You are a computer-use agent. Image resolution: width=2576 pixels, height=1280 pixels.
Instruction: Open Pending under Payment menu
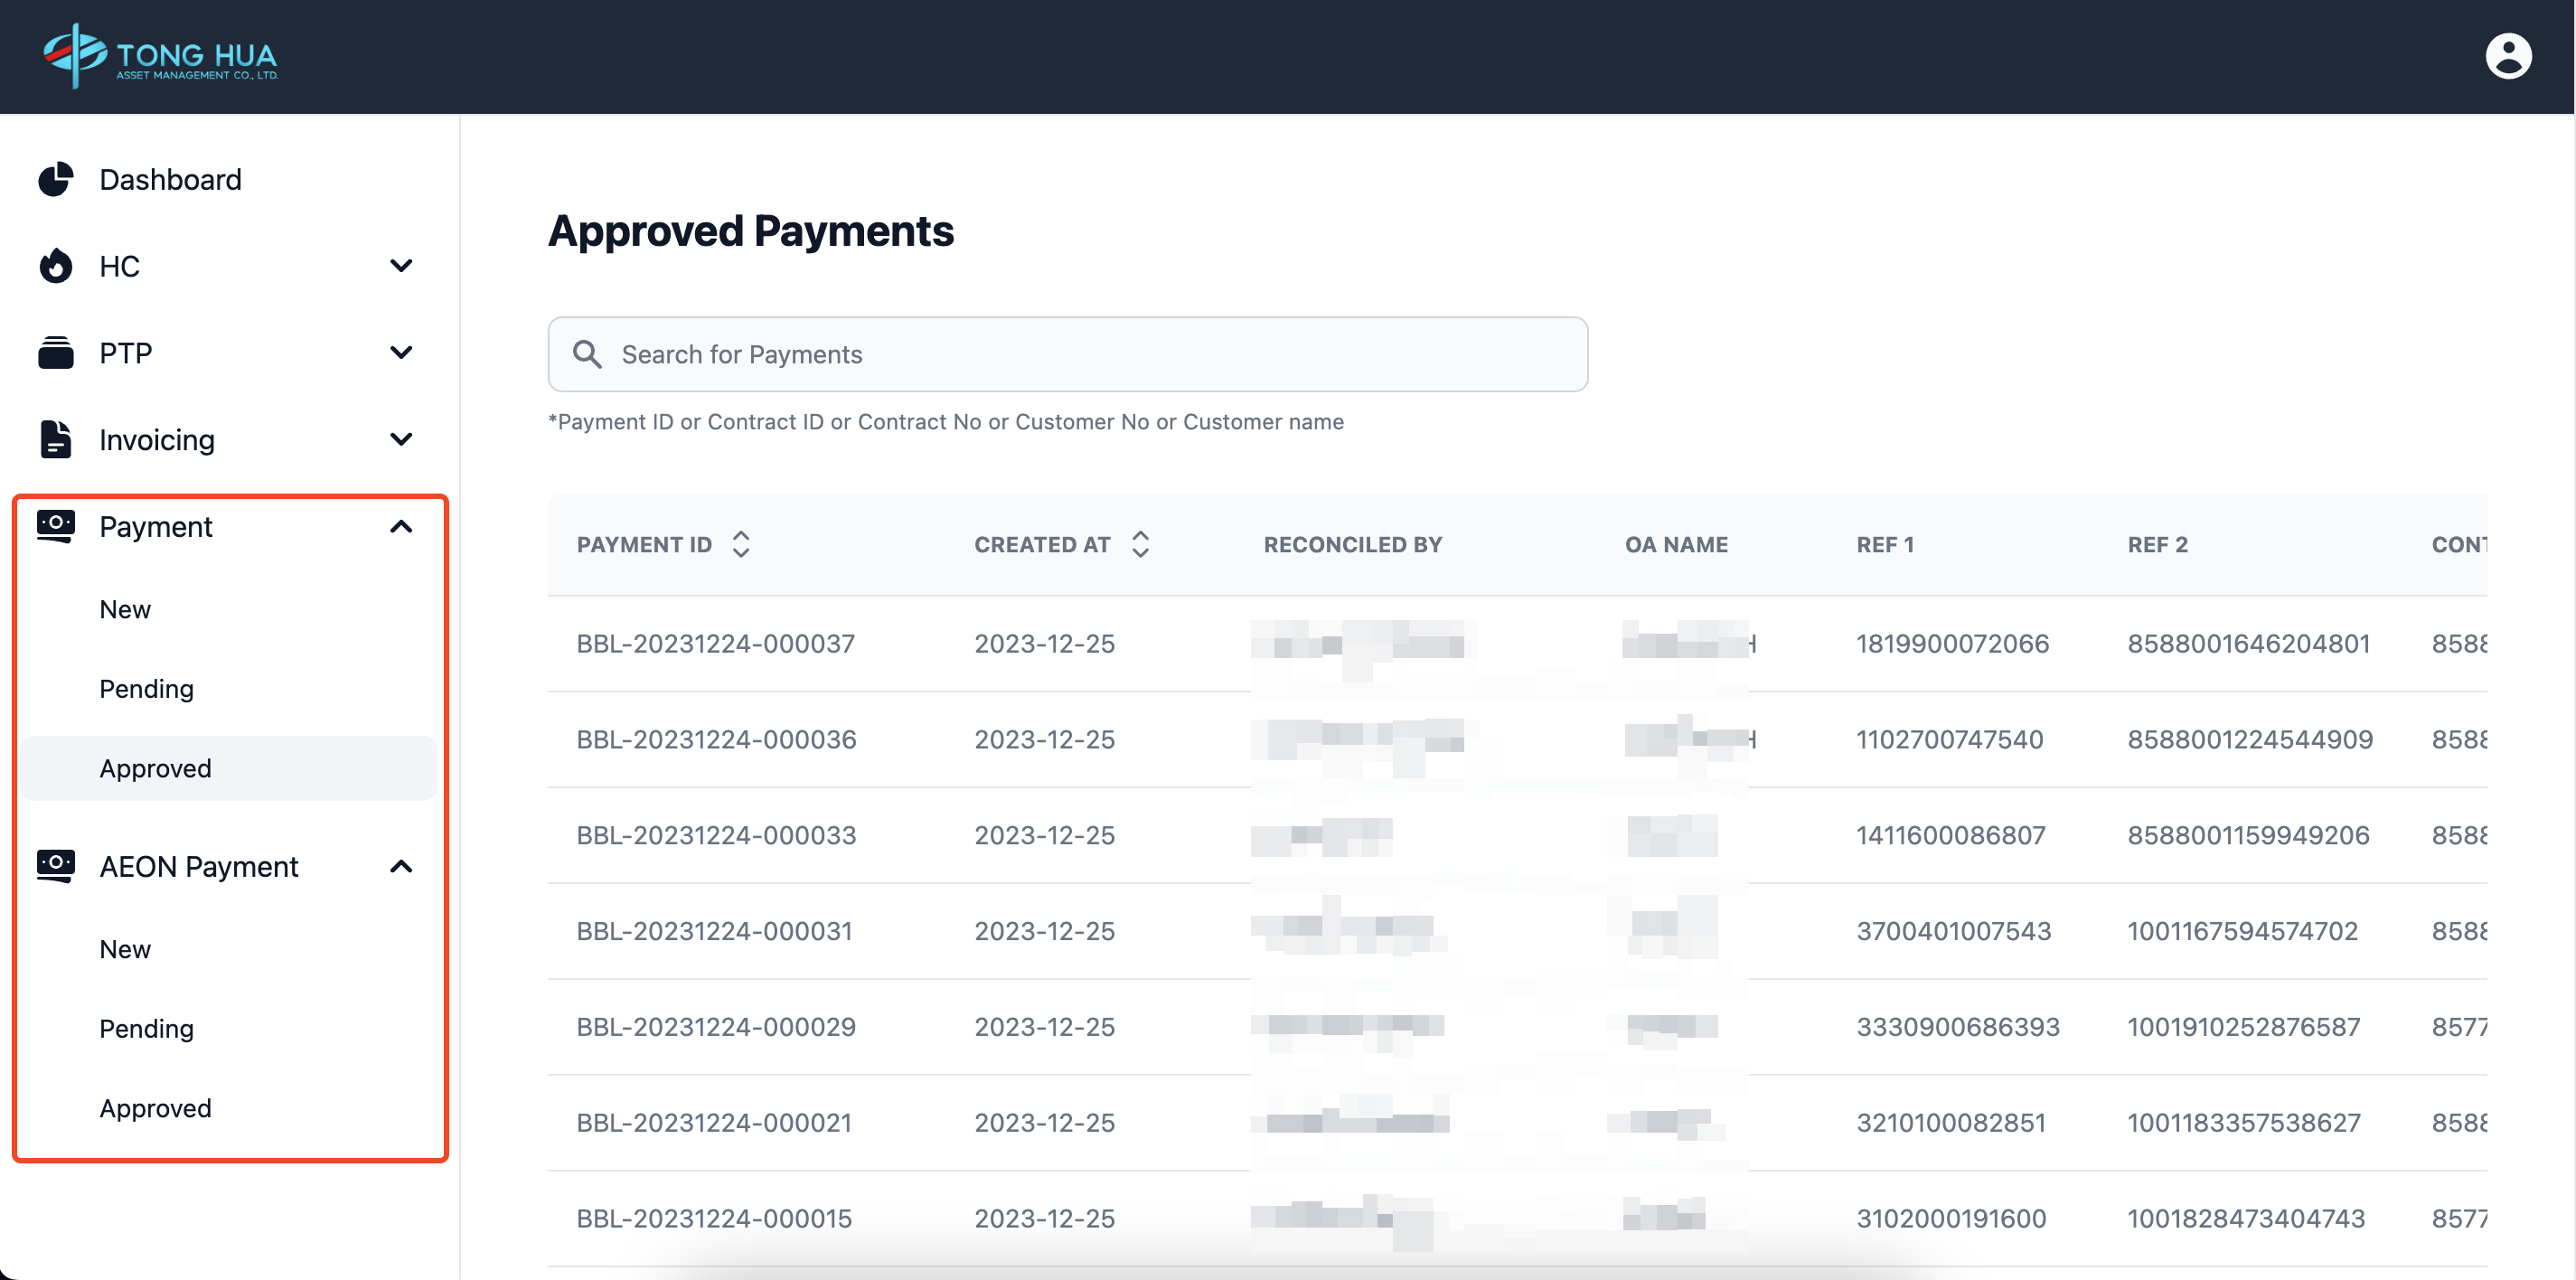tap(146, 689)
